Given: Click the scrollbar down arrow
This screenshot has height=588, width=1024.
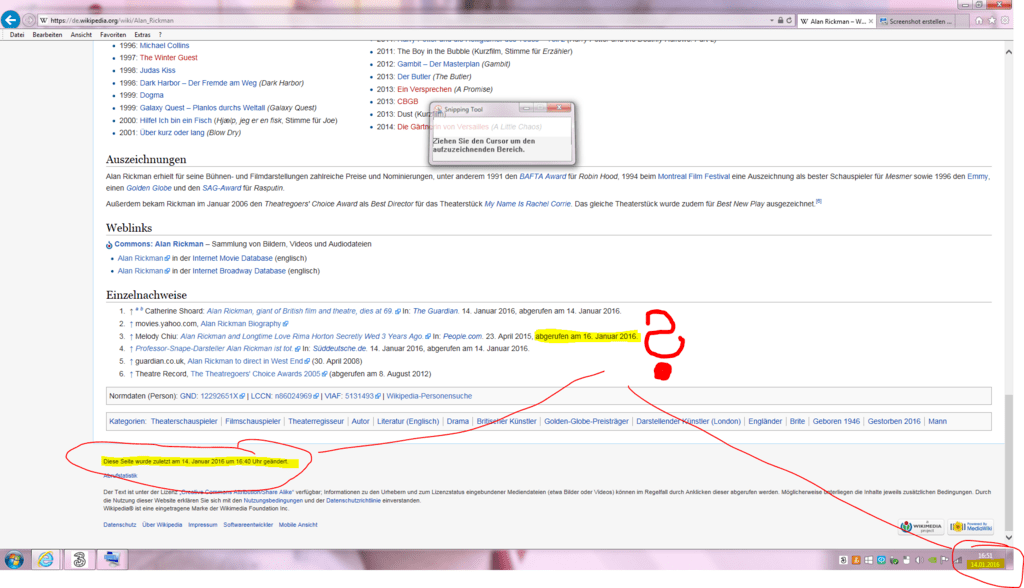Looking at the screenshot, I should [1009, 538].
